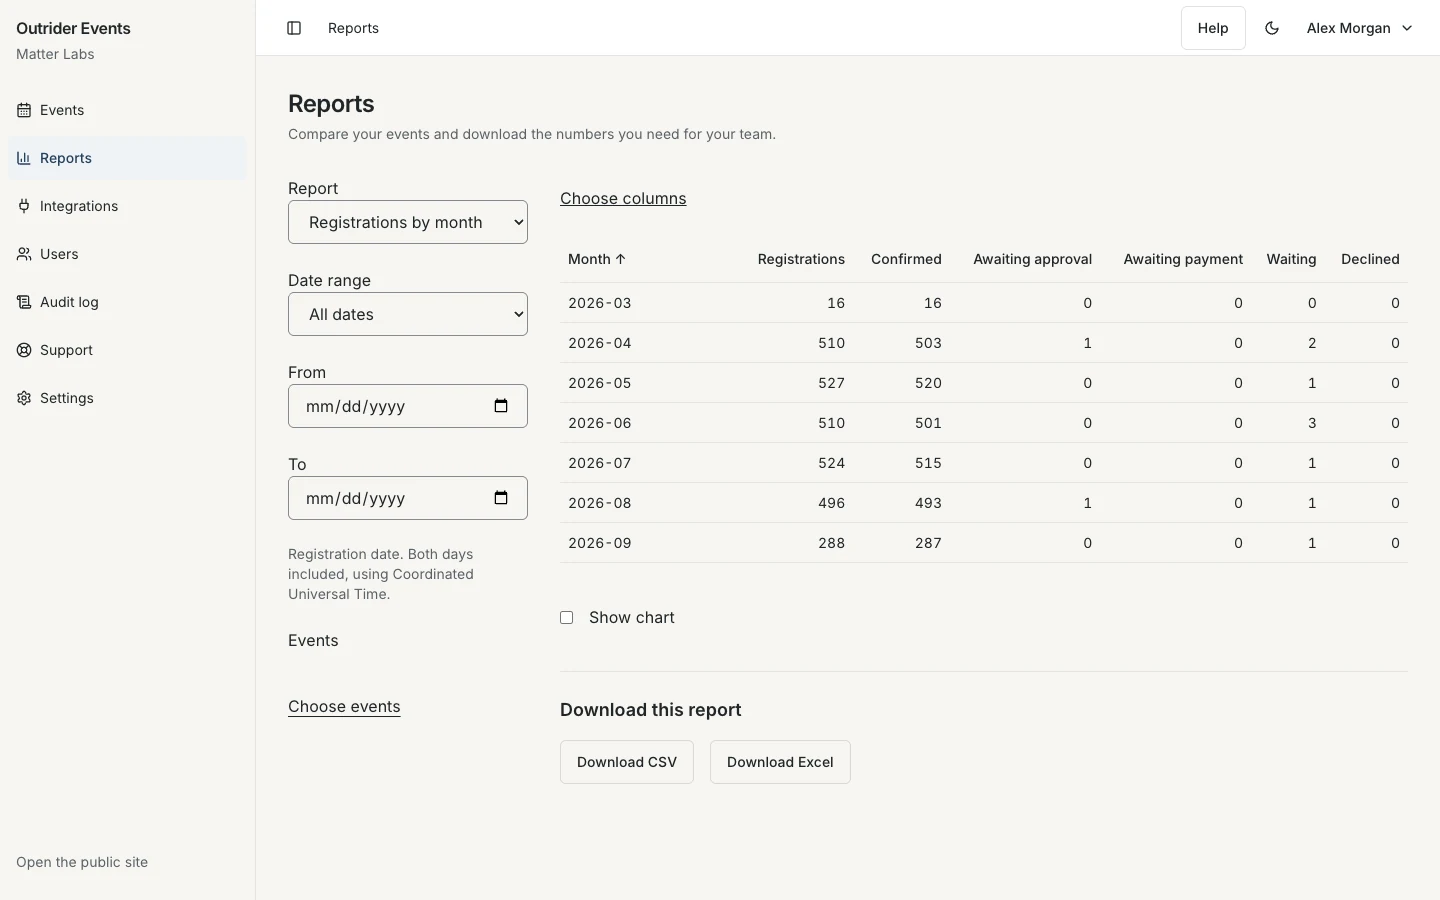1440x900 pixels.
Task: Click the 2026-09 month cell
Action: coord(600,543)
